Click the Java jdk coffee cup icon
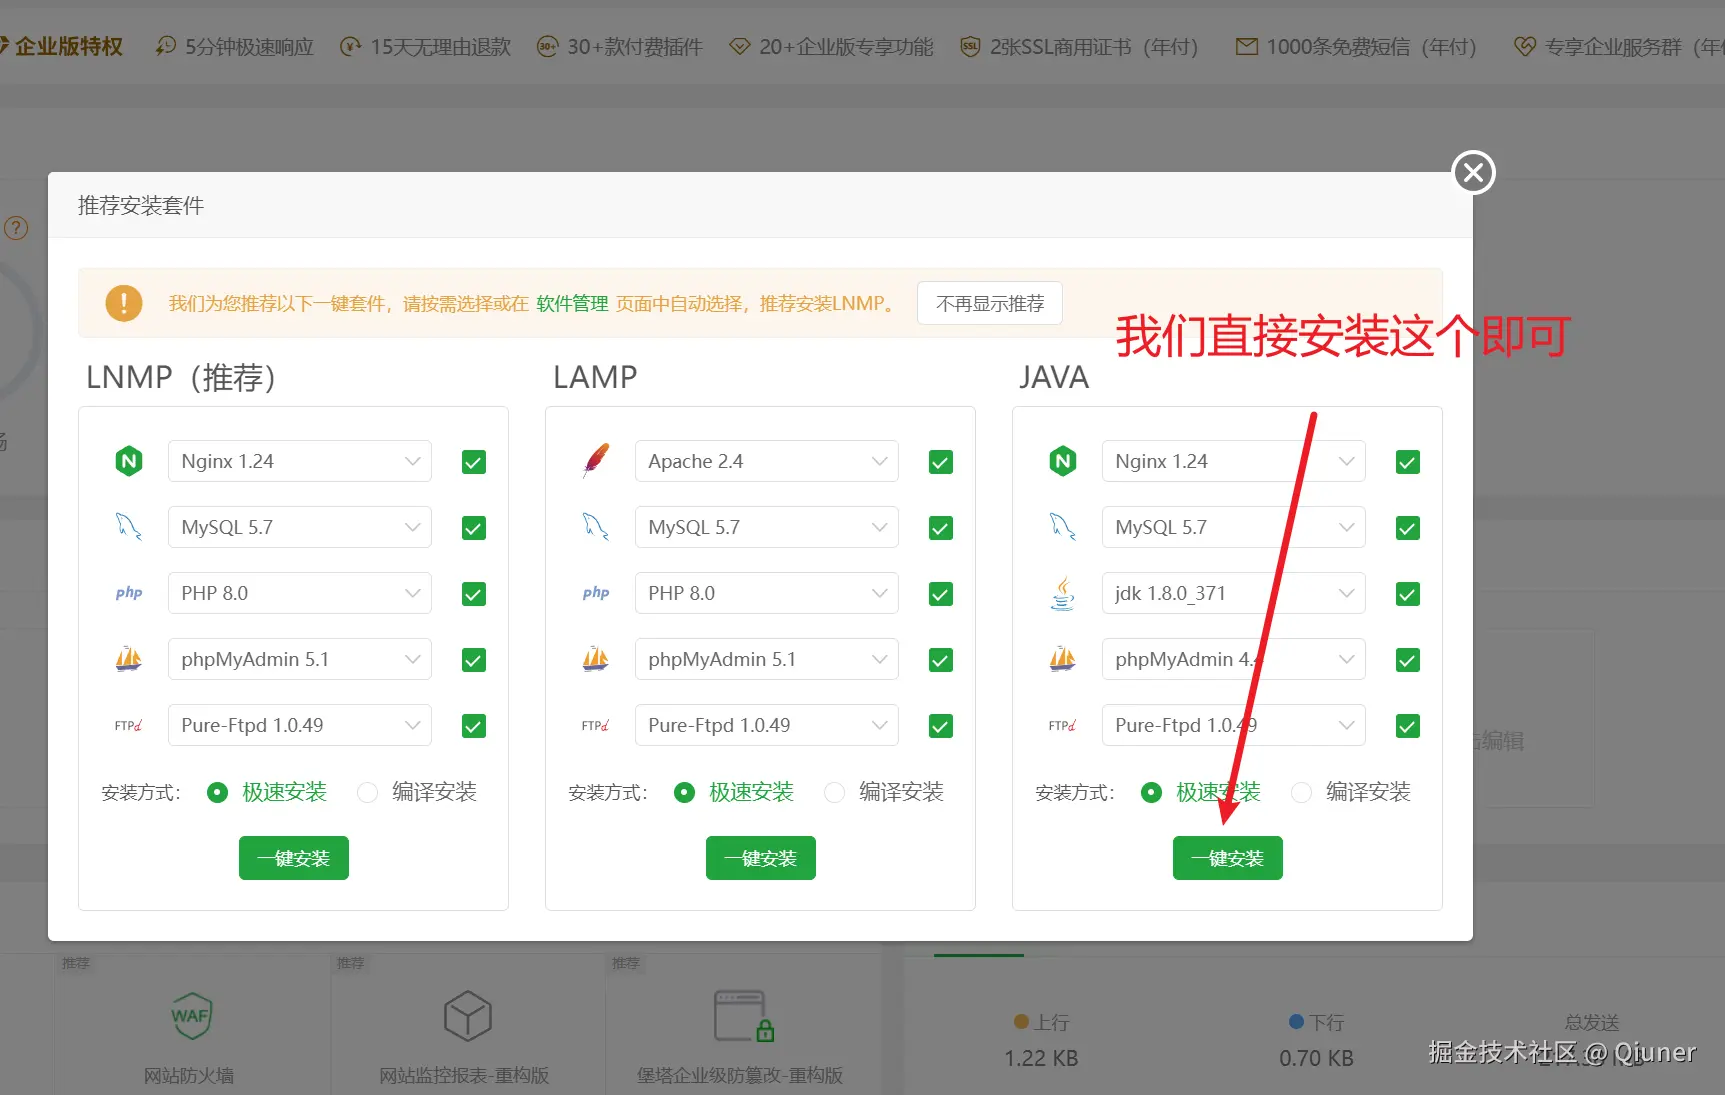The width and height of the screenshot is (1725, 1095). click(x=1063, y=593)
